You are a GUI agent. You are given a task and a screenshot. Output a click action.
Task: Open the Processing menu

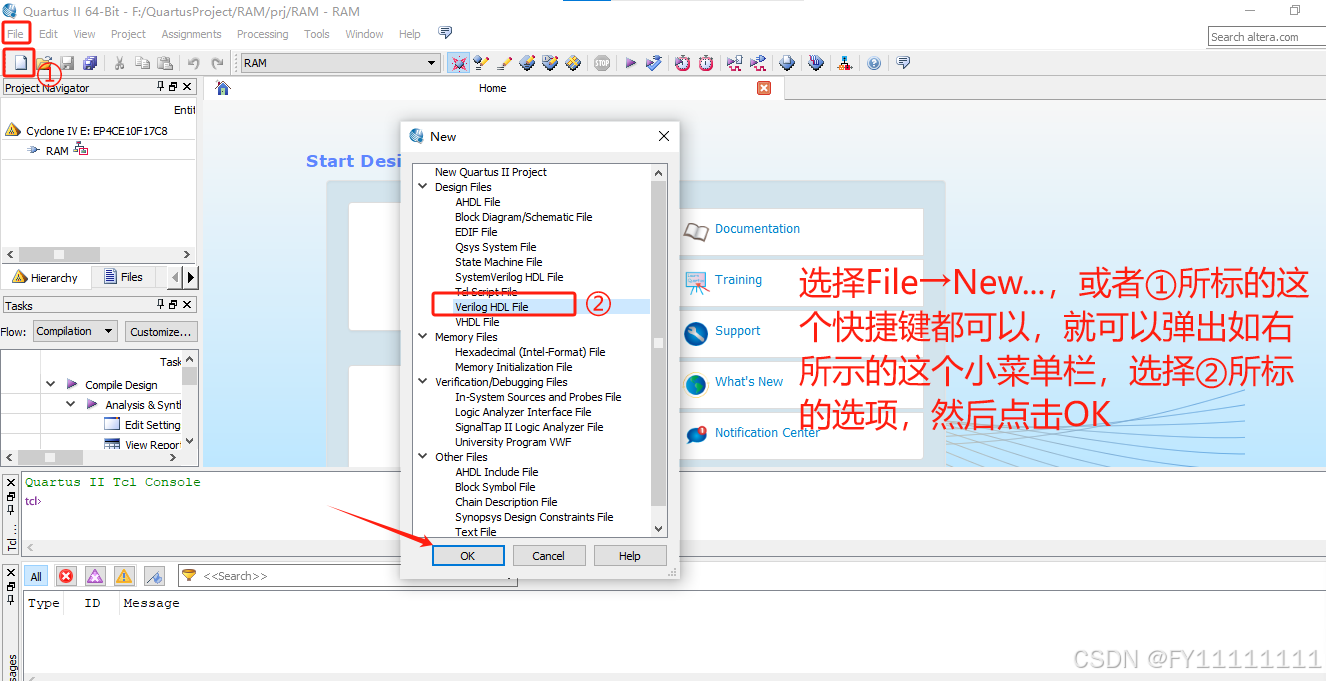[262, 34]
